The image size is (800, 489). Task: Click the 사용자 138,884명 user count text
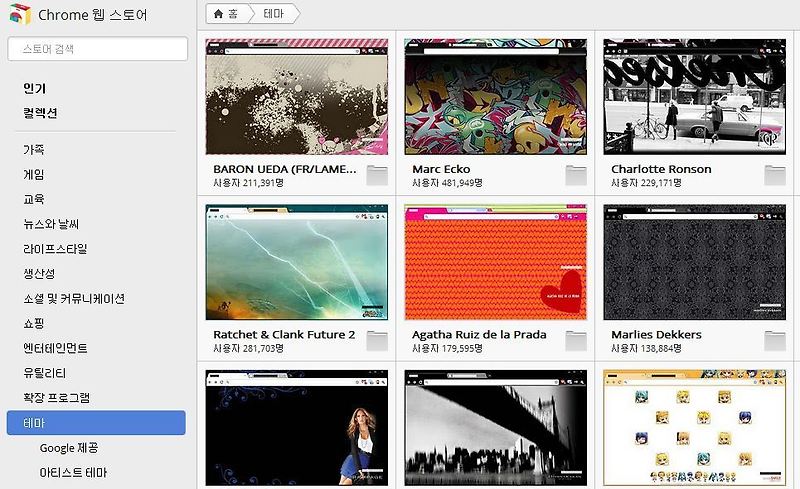646,349
